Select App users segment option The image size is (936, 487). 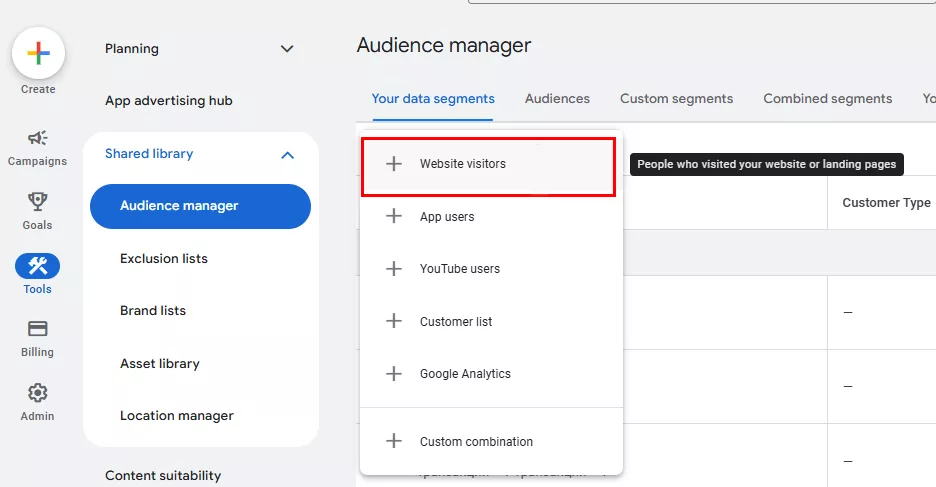(447, 217)
